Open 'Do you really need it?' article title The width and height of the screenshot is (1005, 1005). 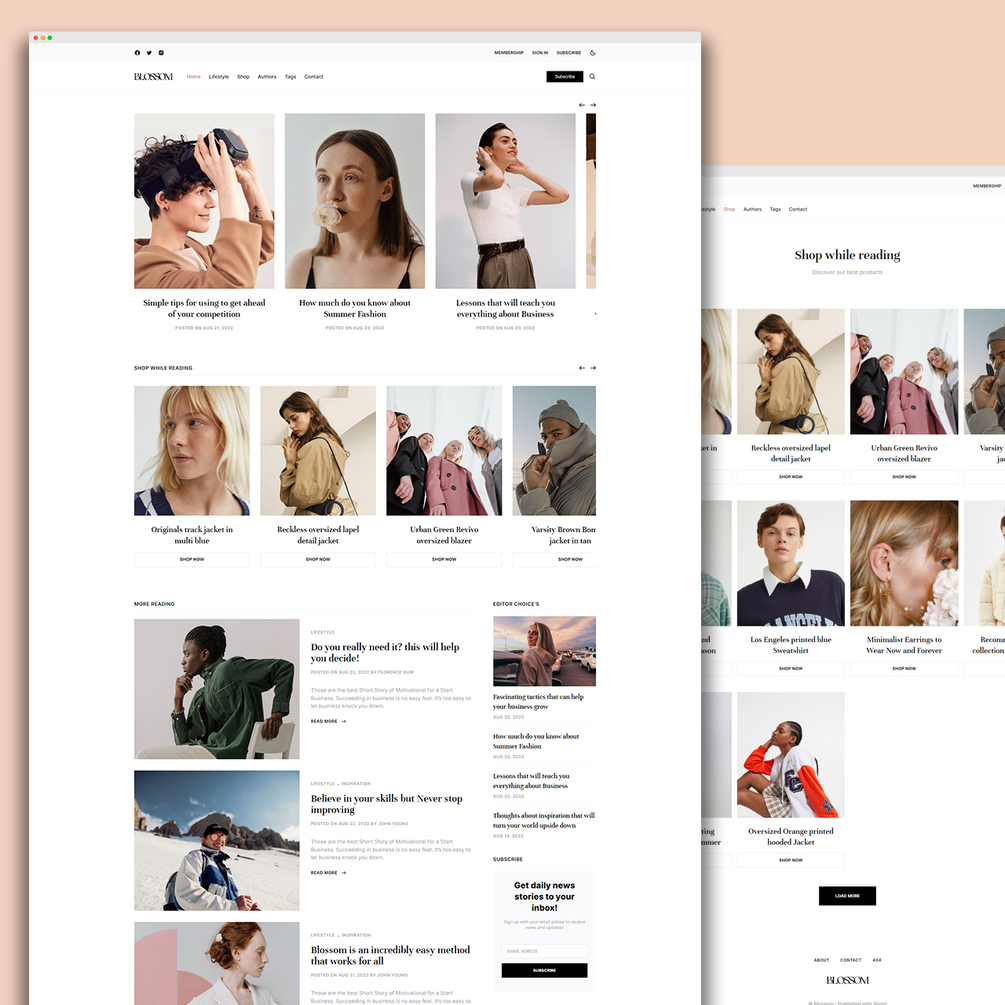(x=385, y=652)
